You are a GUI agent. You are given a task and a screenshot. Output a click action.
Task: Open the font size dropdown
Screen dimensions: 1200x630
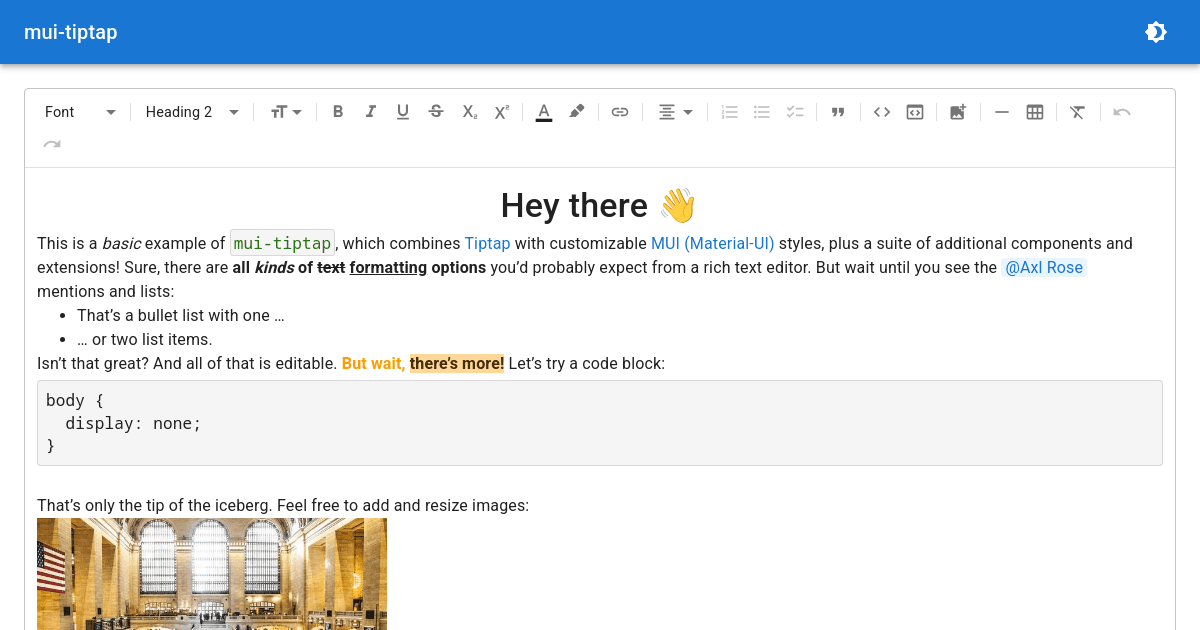coord(286,112)
